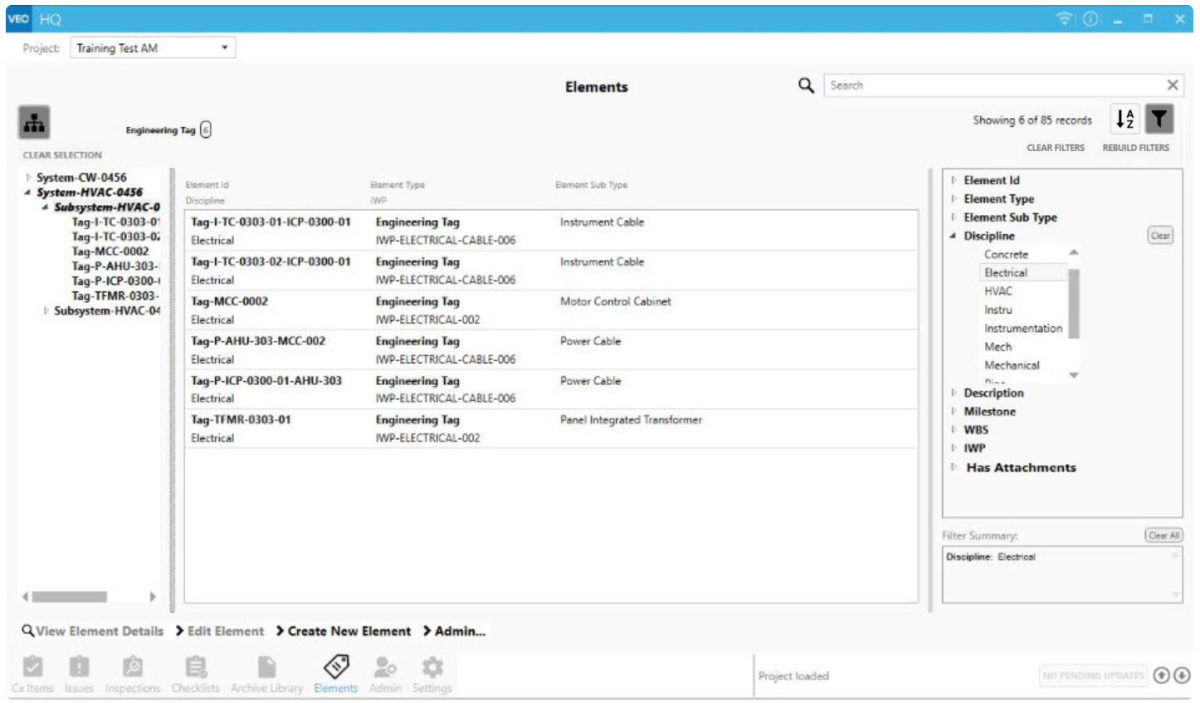Open the Issues module icon
The width and height of the screenshot is (1200, 703).
pyautogui.click(x=79, y=673)
